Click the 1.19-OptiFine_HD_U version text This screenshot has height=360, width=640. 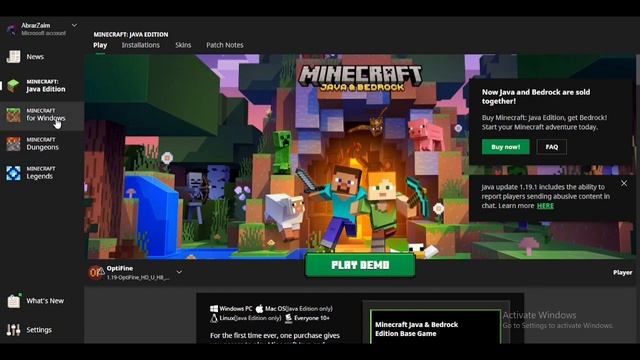pos(138,278)
